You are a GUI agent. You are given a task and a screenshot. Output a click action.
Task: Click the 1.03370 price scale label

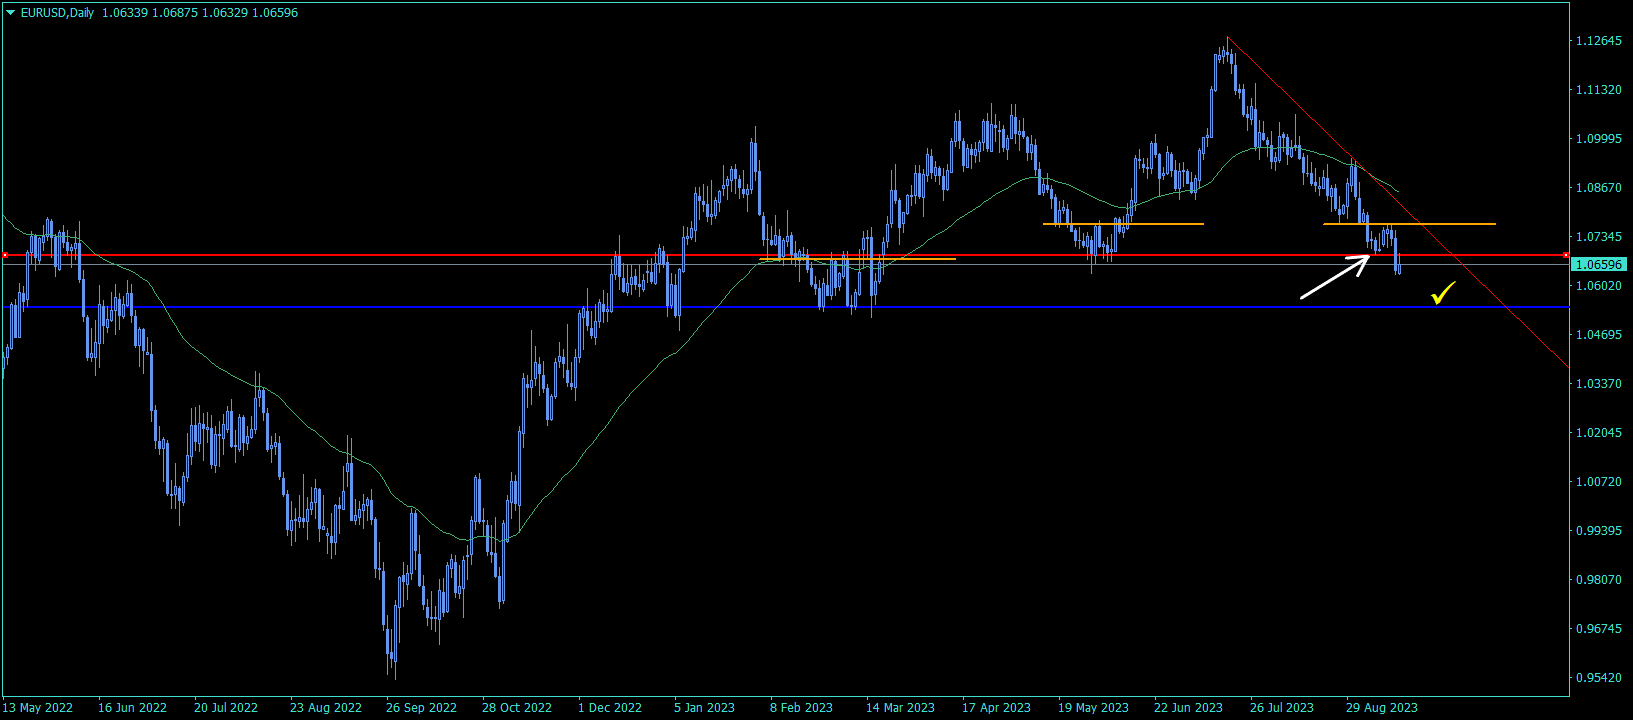point(1598,384)
